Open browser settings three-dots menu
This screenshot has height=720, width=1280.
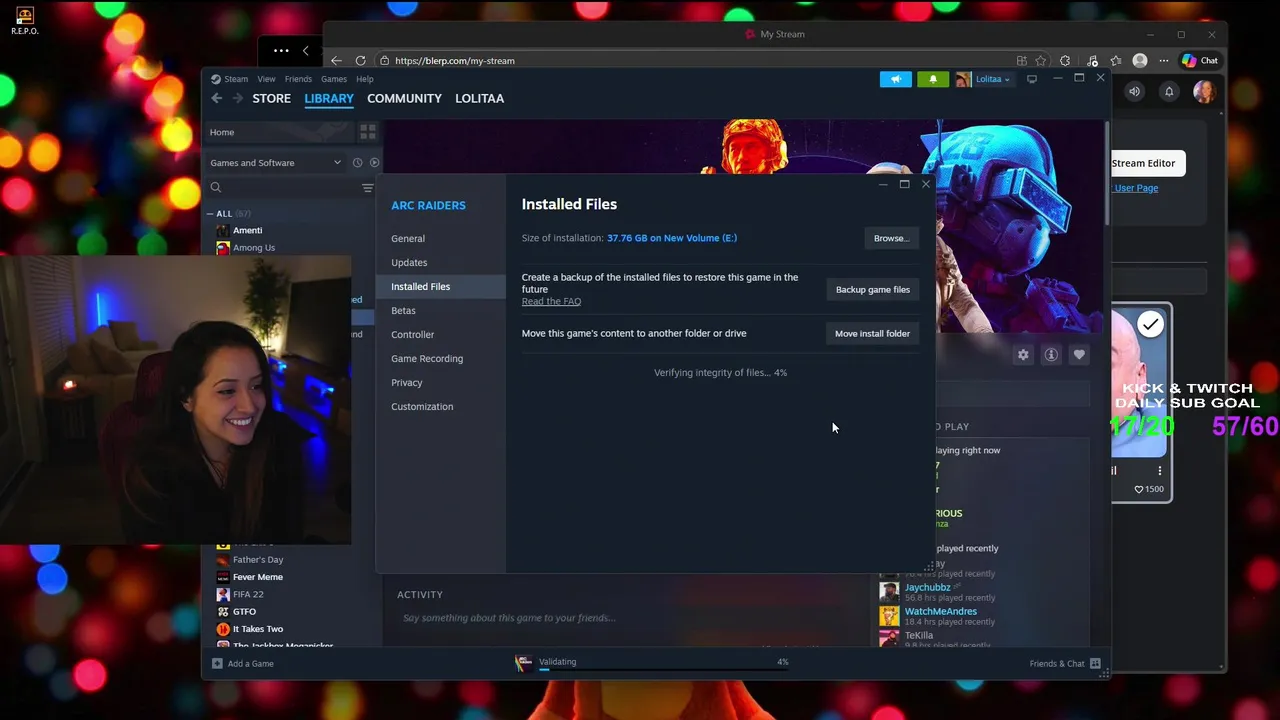click(1163, 61)
